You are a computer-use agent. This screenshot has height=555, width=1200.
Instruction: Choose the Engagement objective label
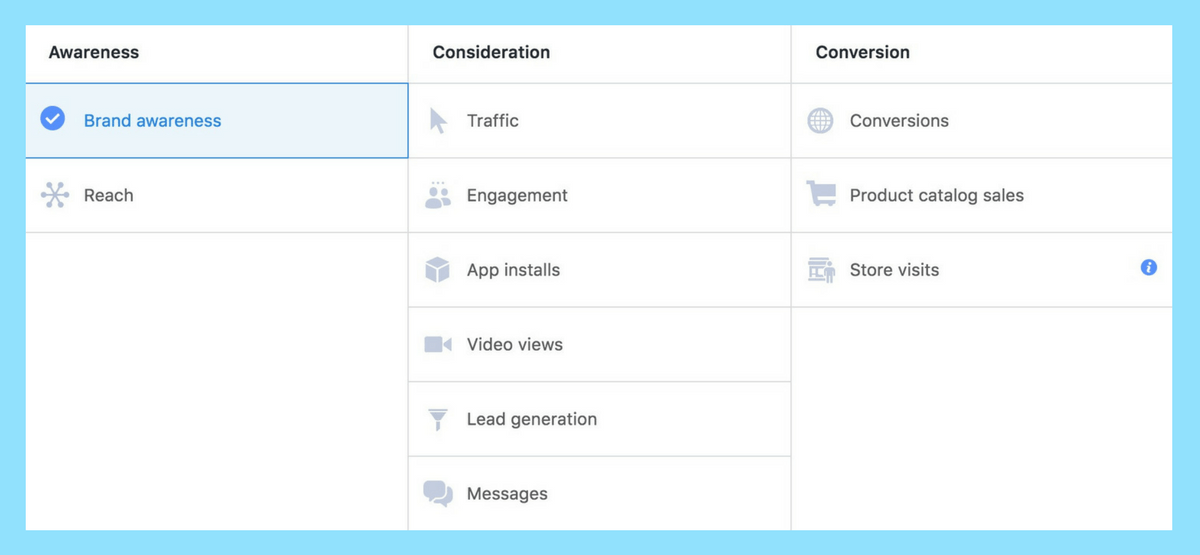coord(517,196)
